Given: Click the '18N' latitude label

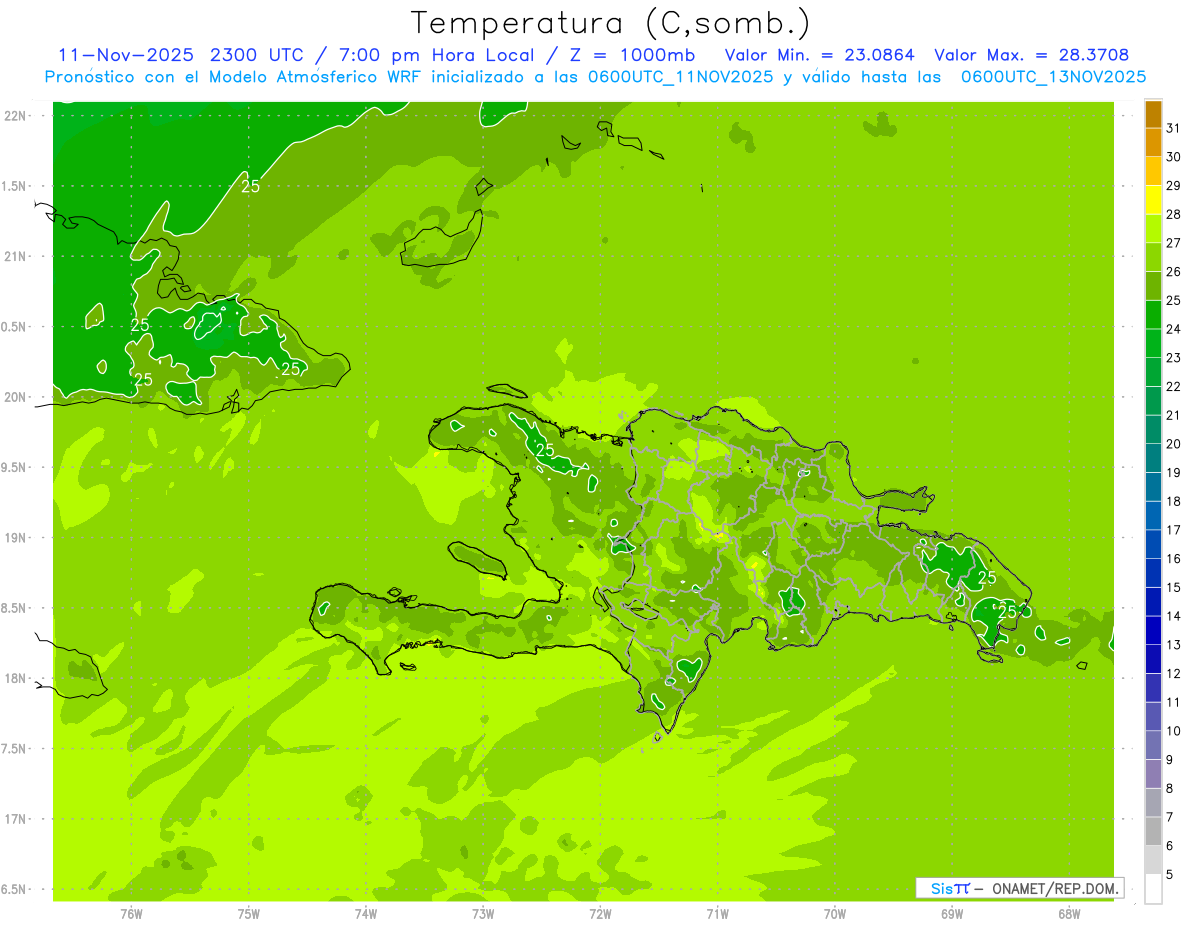Looking at the screenshot, I should [x=16, y=678].
